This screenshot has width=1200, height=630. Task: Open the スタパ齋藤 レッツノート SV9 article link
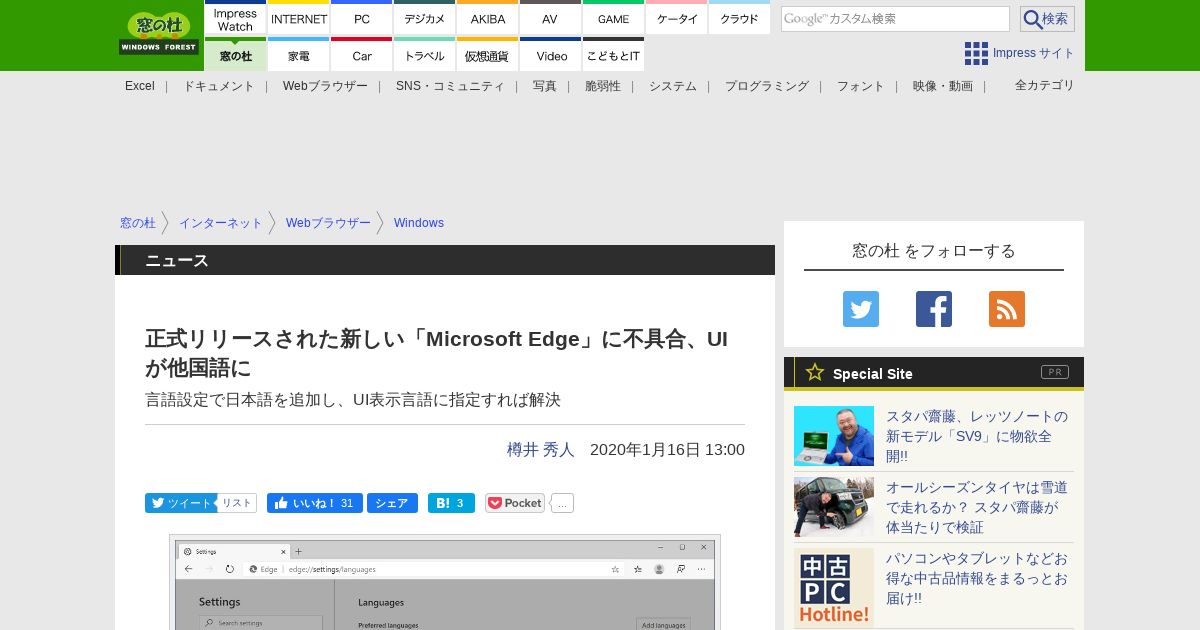coord(977,436)
